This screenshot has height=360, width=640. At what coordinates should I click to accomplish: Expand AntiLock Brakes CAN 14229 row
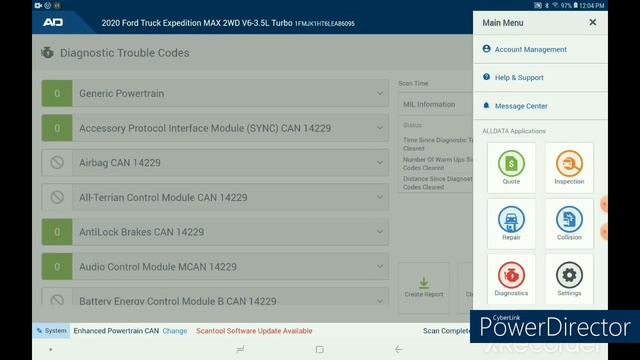click(x=215, y=232)
